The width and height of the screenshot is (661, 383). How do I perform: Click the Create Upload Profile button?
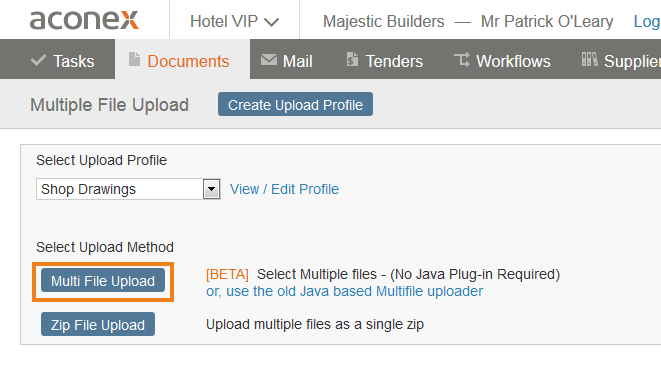click(x=296, y=104)
